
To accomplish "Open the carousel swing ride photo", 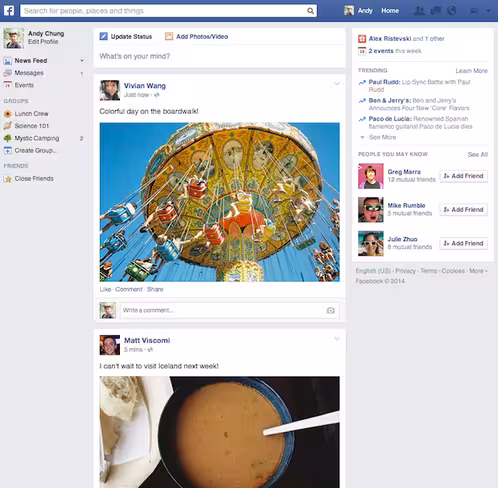I will [x=220, y=202].
